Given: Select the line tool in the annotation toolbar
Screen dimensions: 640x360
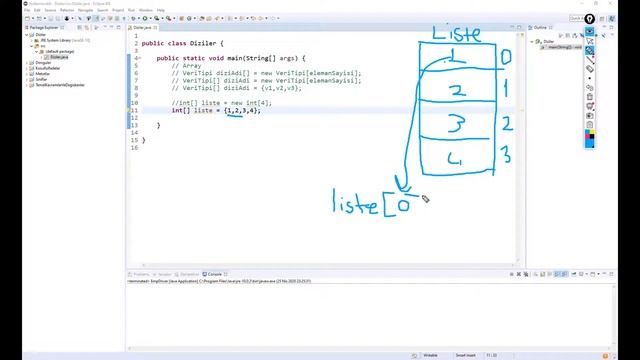Looking at the screenshot, I should (589, 60).
